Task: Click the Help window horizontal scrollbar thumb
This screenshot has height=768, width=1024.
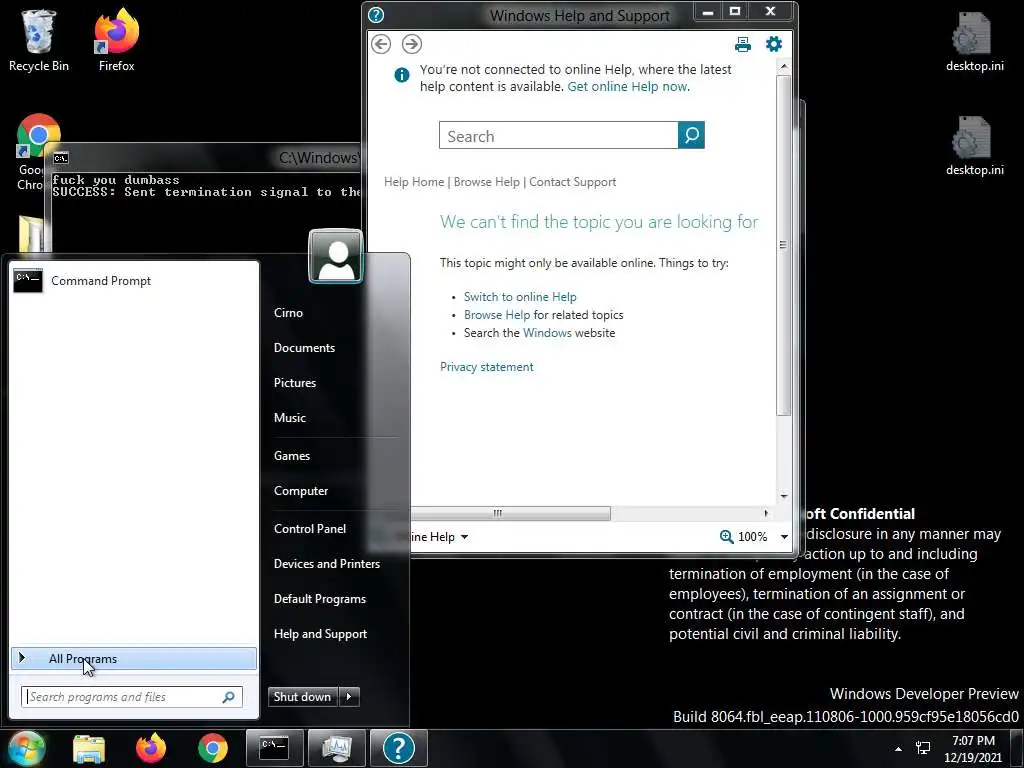Action: (x=509, y=513)
